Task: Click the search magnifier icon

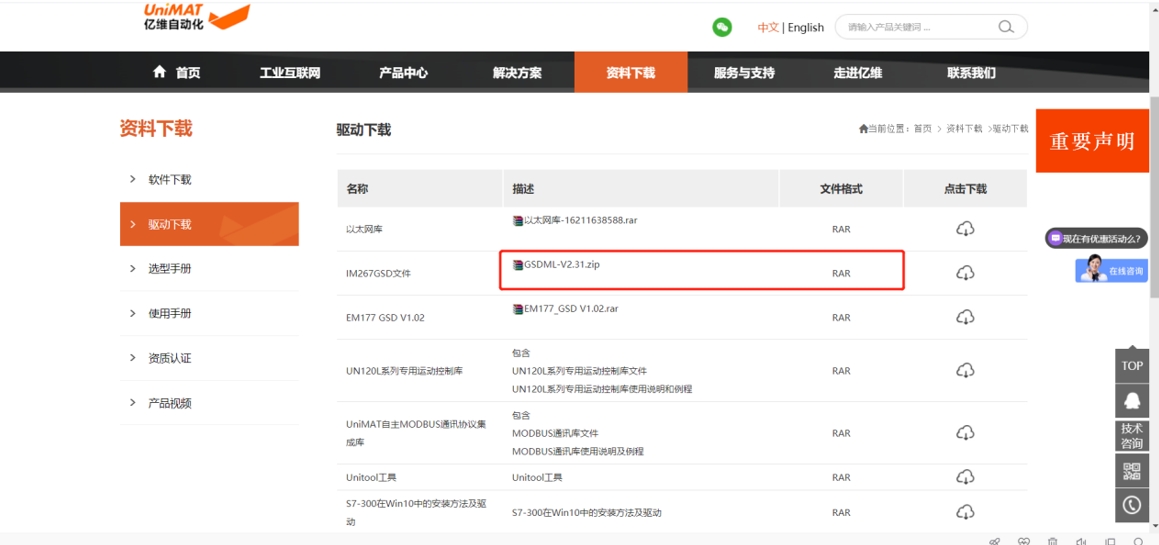Action: click(x=1006, y=27)
